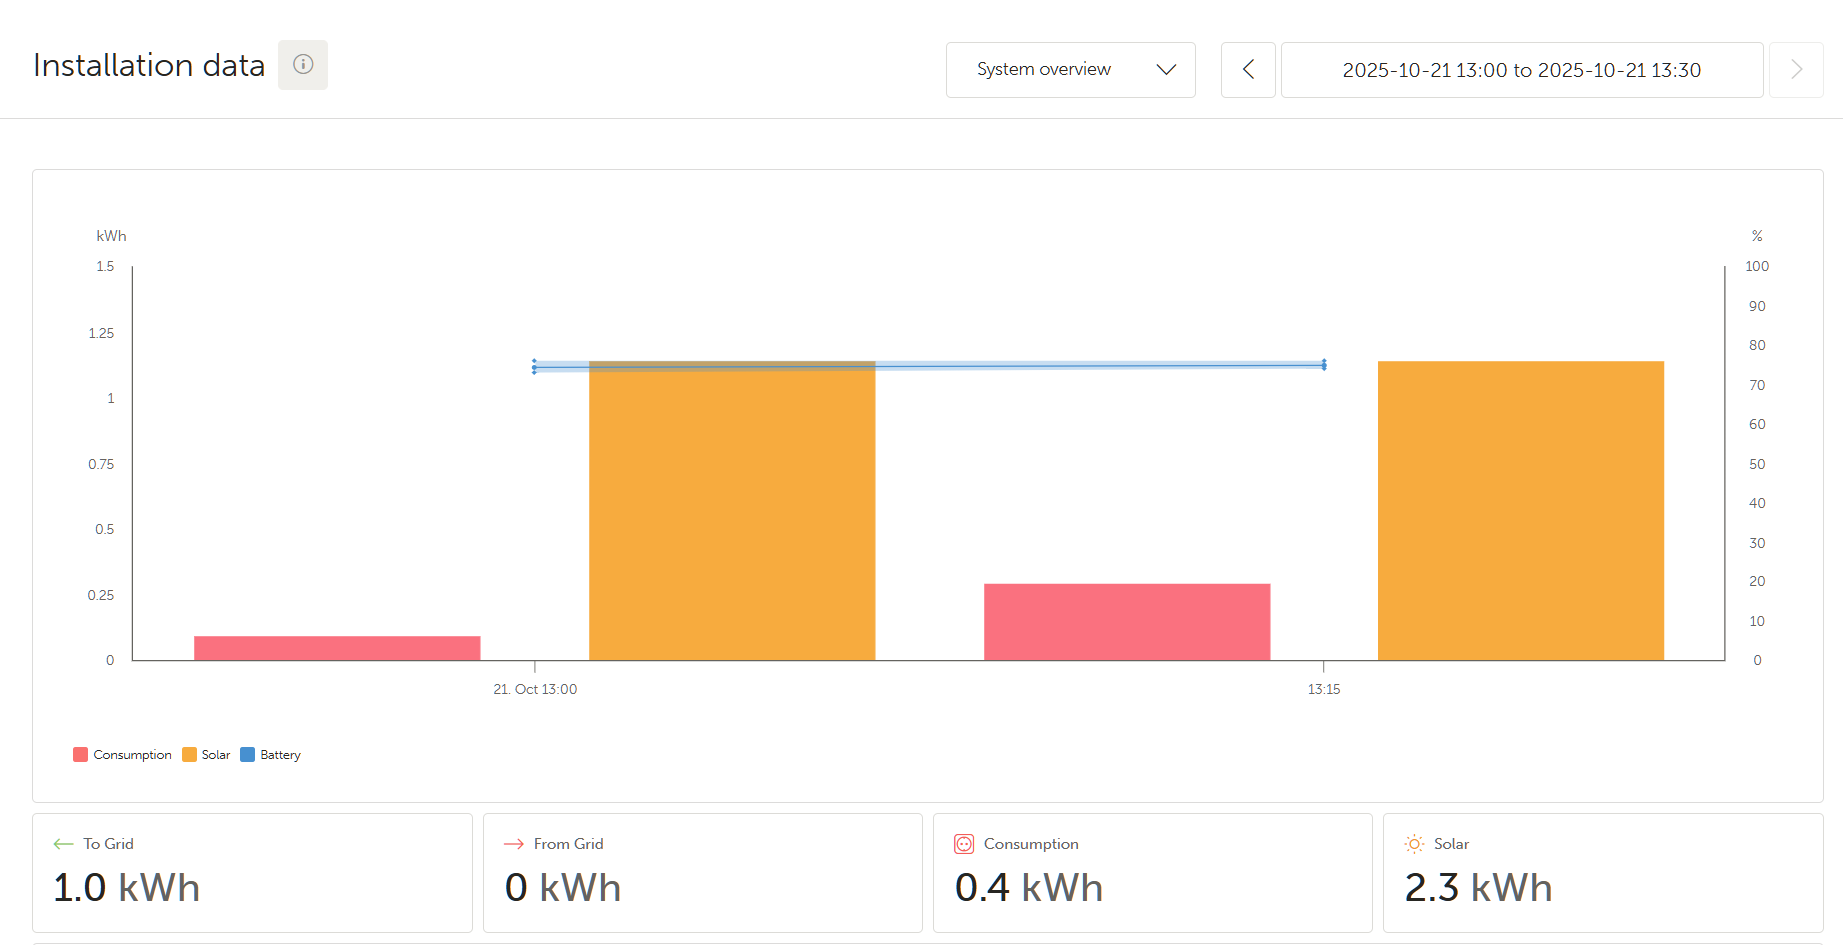
Task: Click the To Grid 1.0 kWh value
Action: pos(127,888)
